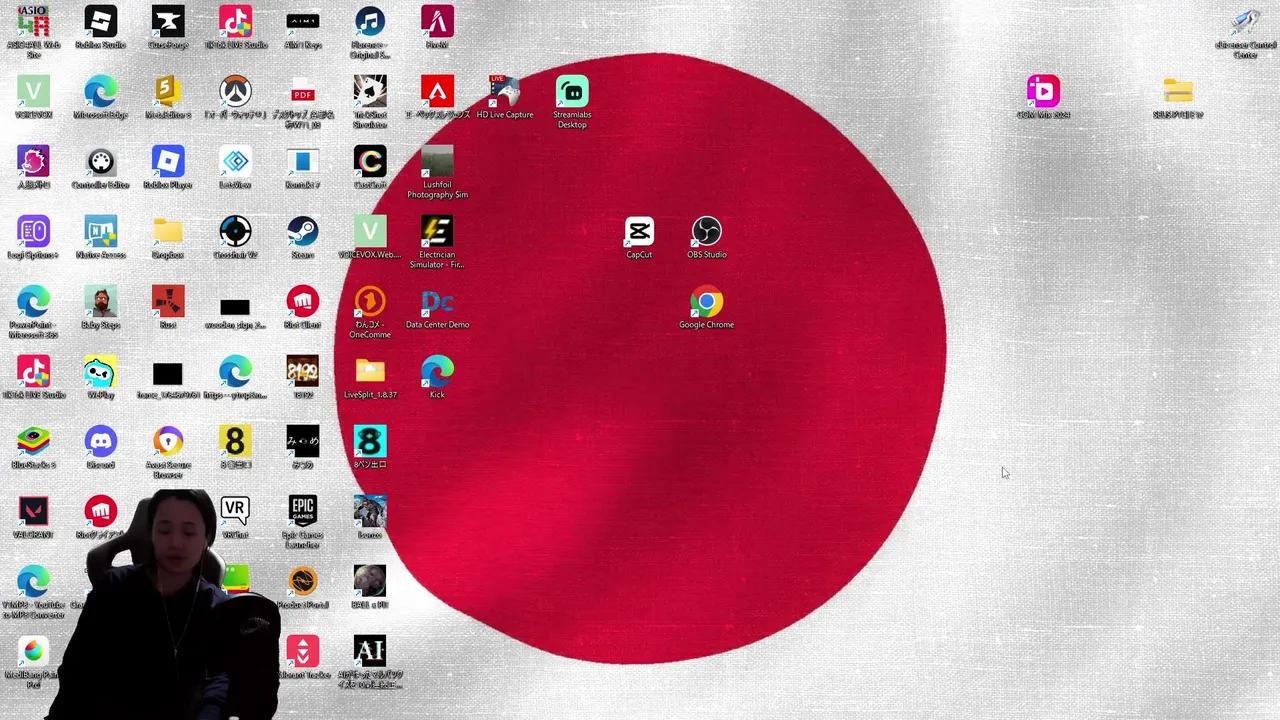
Task: Open the orange OneComme shortcut
Action: coord(370,302)
